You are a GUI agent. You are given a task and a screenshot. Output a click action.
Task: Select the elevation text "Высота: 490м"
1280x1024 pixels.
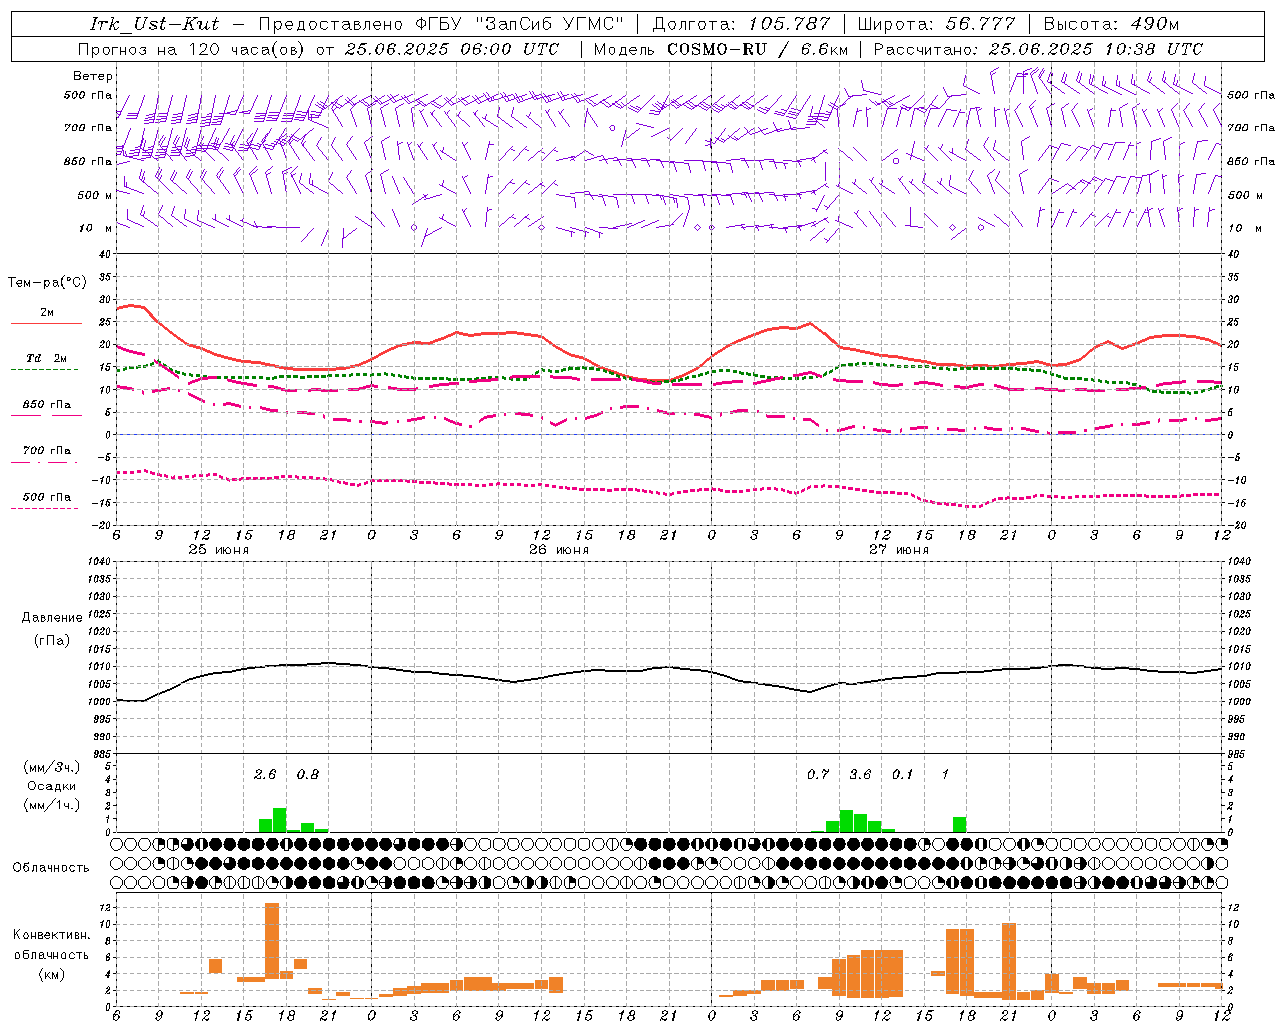1111,24
